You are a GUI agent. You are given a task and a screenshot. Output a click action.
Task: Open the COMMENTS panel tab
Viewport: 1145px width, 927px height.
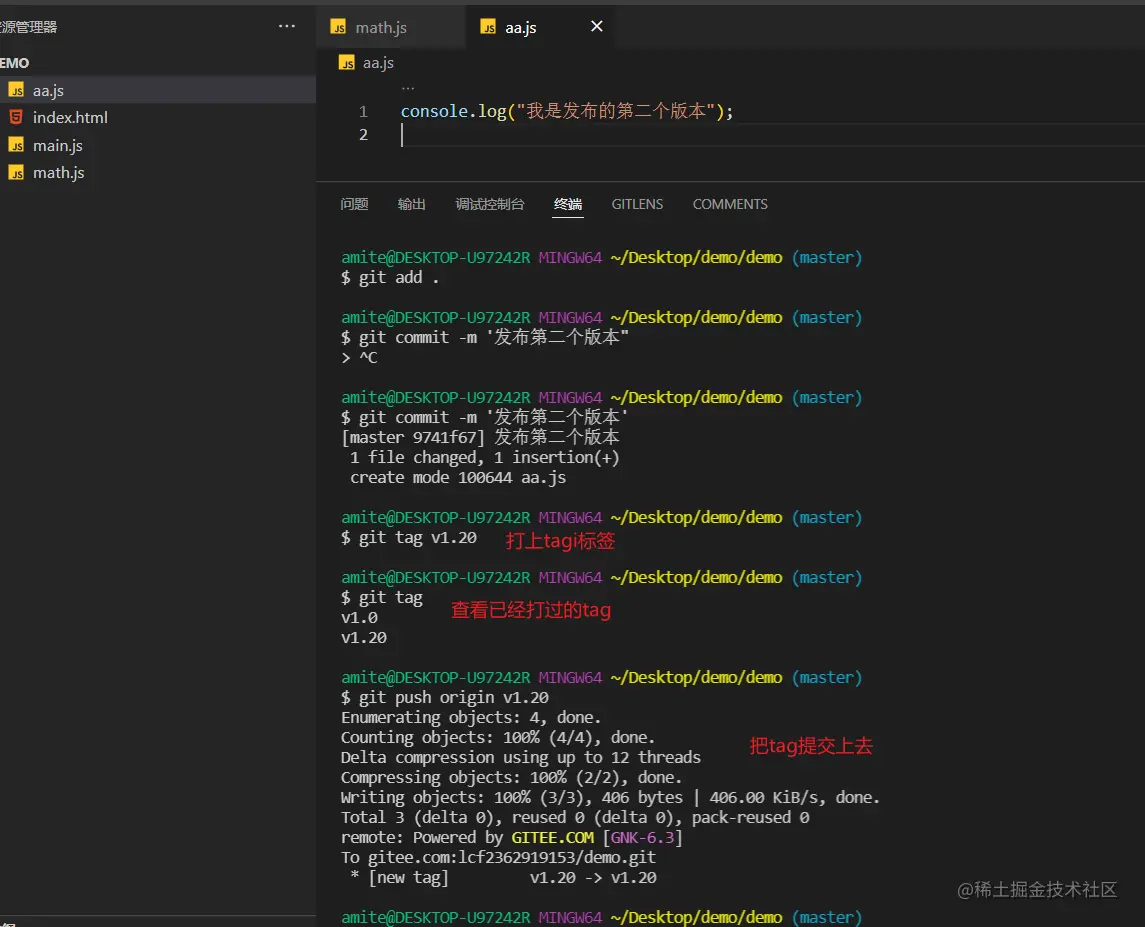[x=729, y=204]
